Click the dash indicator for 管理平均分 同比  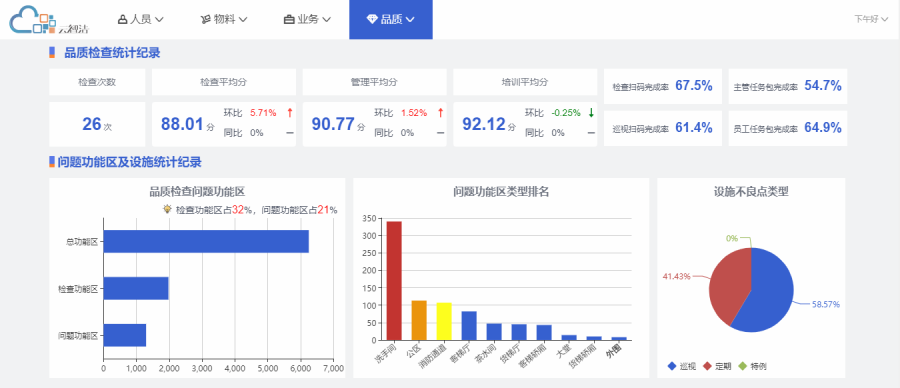click(440, 133)
